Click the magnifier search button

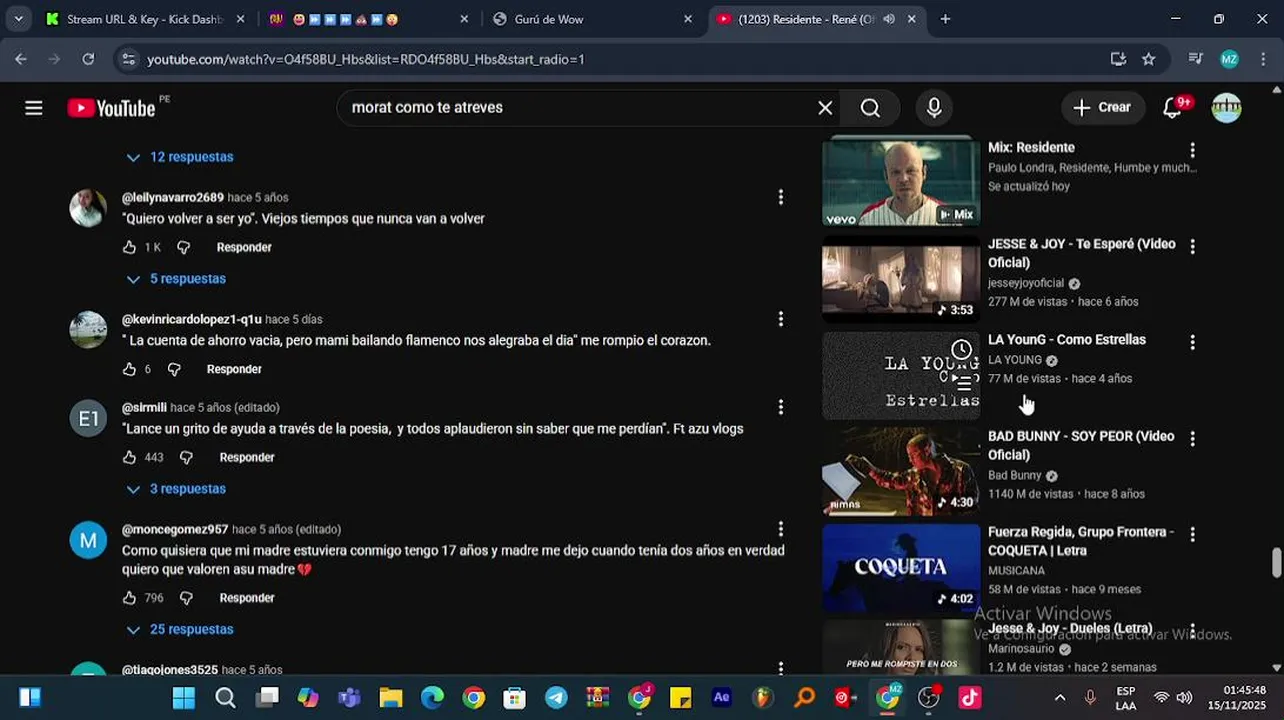[x=870, y=108]
